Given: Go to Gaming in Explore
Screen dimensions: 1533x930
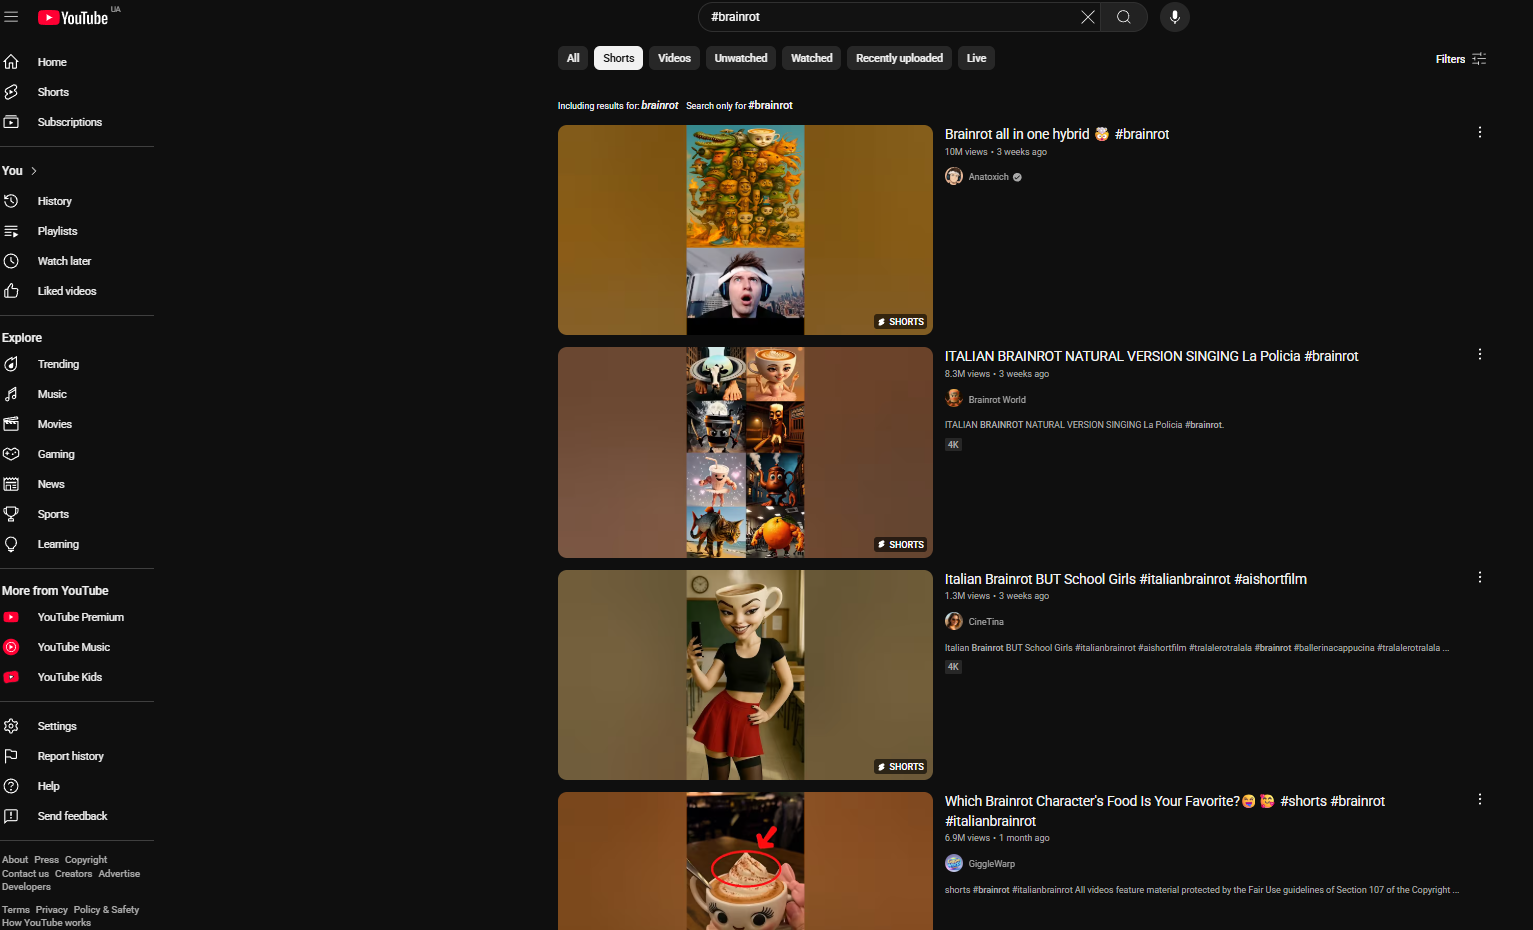Looking at the screenshot, I should [56, 454].
